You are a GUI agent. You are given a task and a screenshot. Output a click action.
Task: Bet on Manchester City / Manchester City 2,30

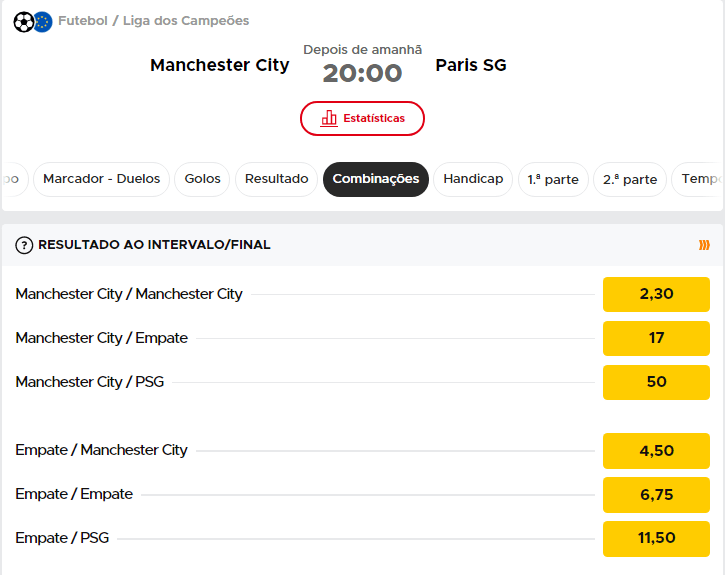click(656, 295)
